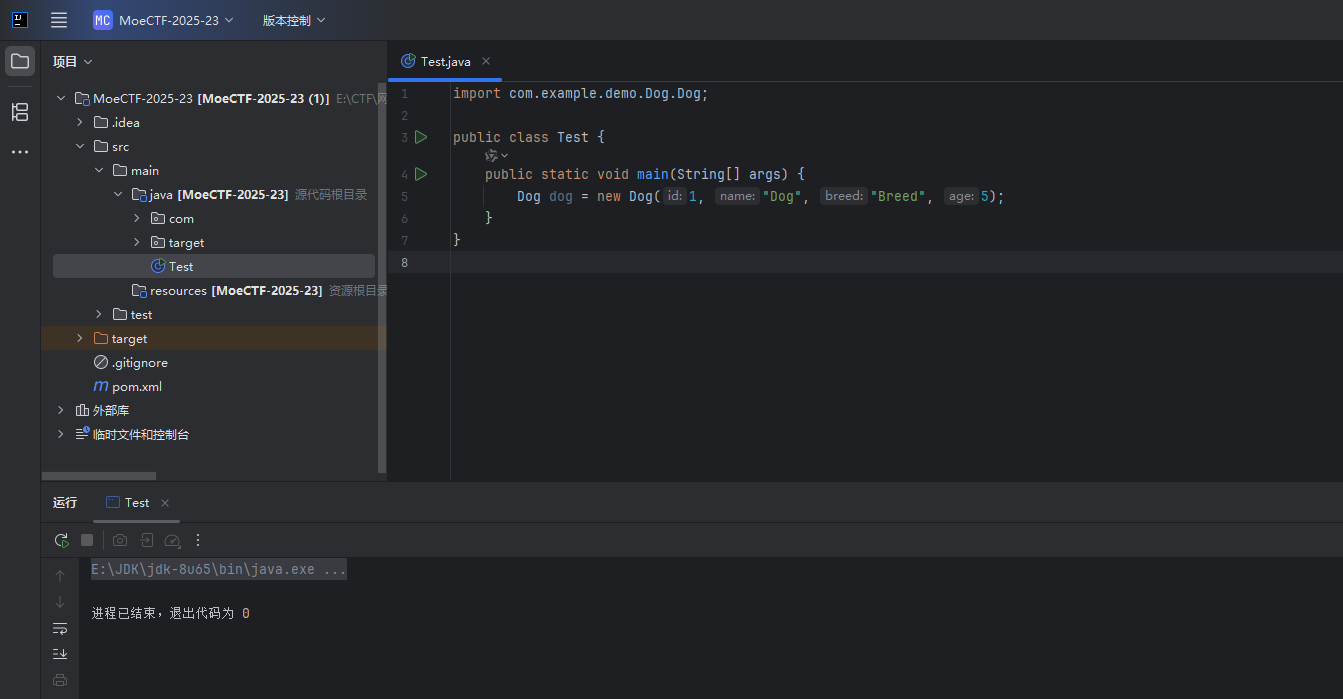Close the Test.java editor tab
The height and width of the screenshot is (699, 1343).
[x=487, y=61]
